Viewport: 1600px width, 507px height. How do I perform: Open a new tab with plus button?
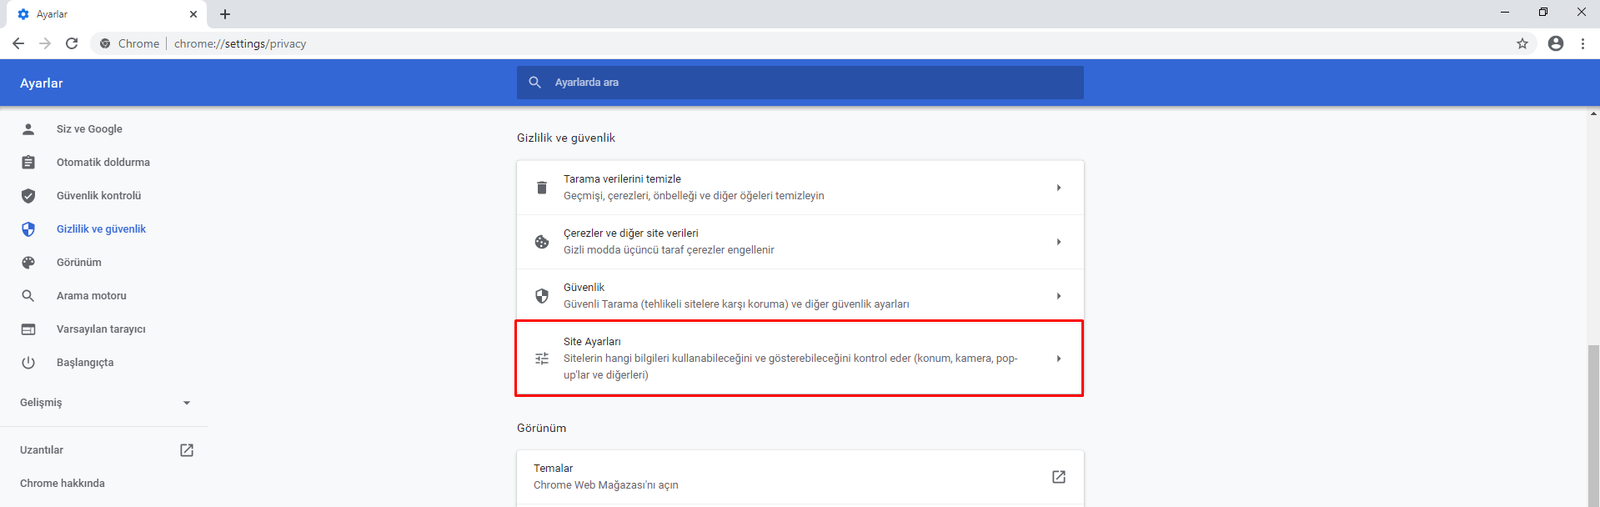[225, 14]
